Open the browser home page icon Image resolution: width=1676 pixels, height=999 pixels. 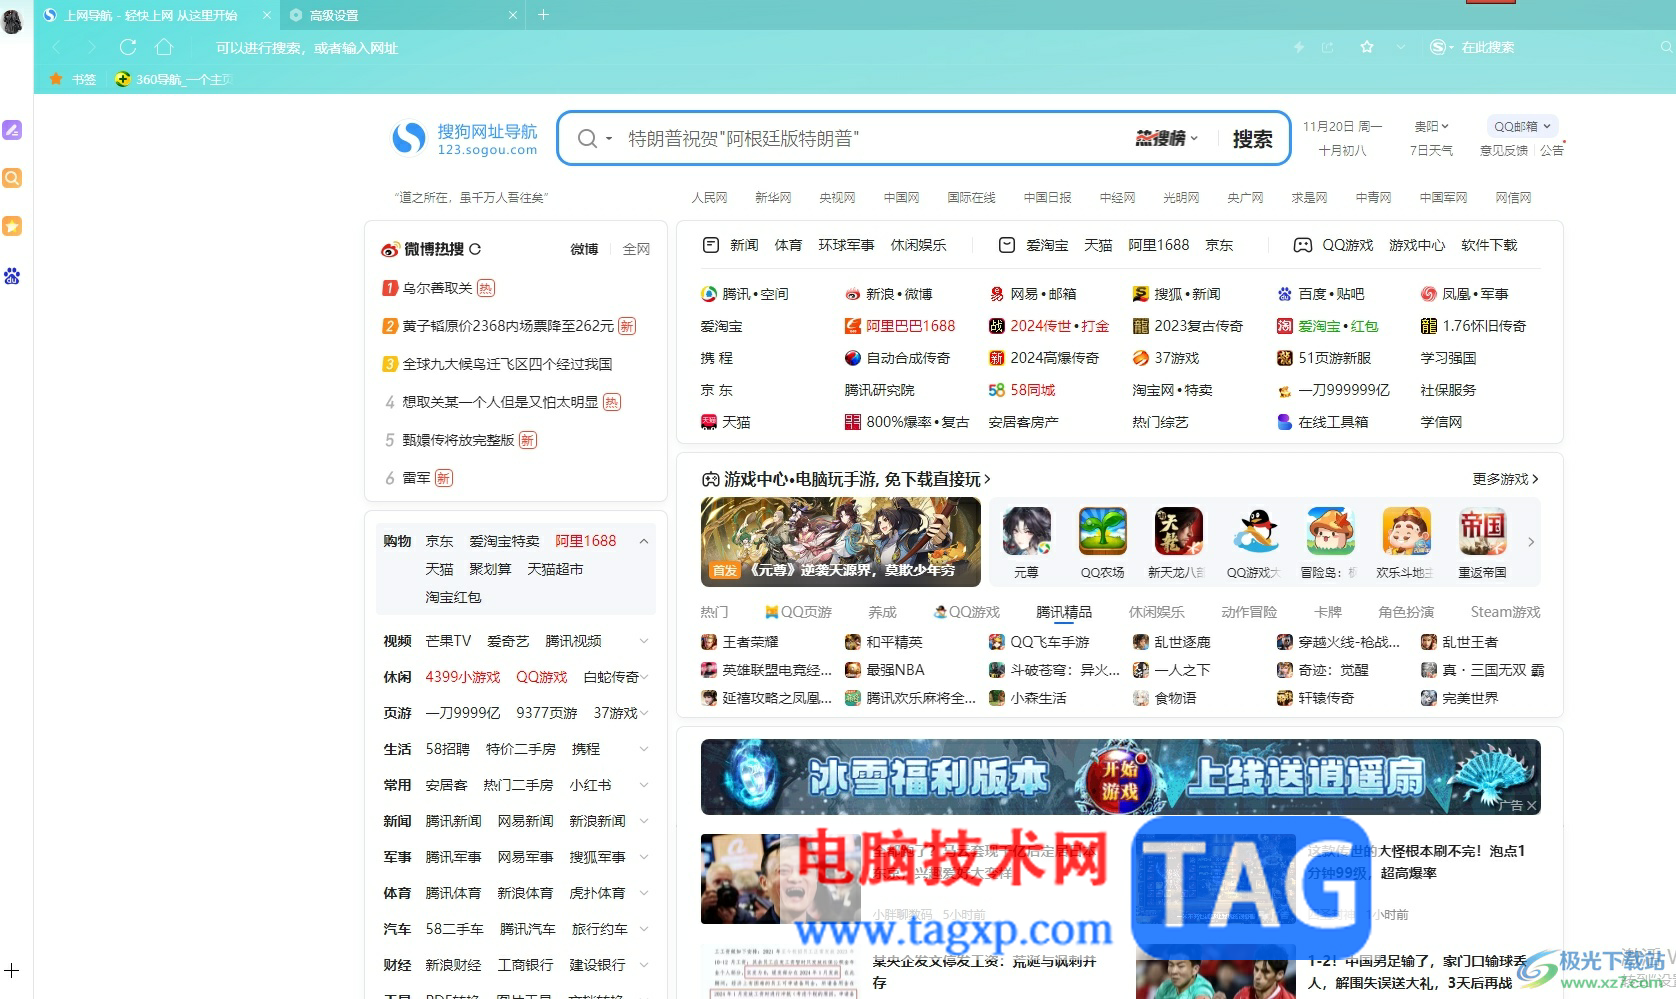coord(164,47)
